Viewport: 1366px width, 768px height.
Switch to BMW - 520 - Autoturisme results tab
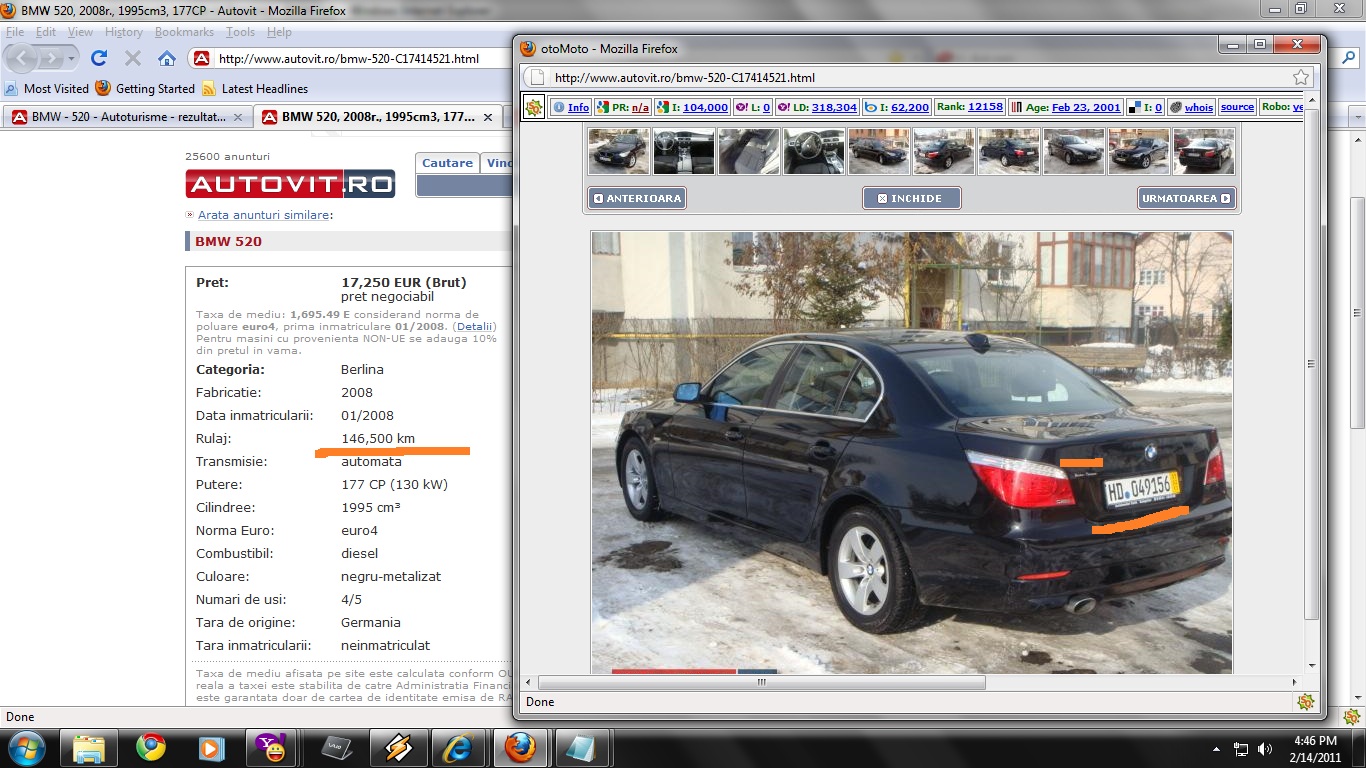[126, 117]
